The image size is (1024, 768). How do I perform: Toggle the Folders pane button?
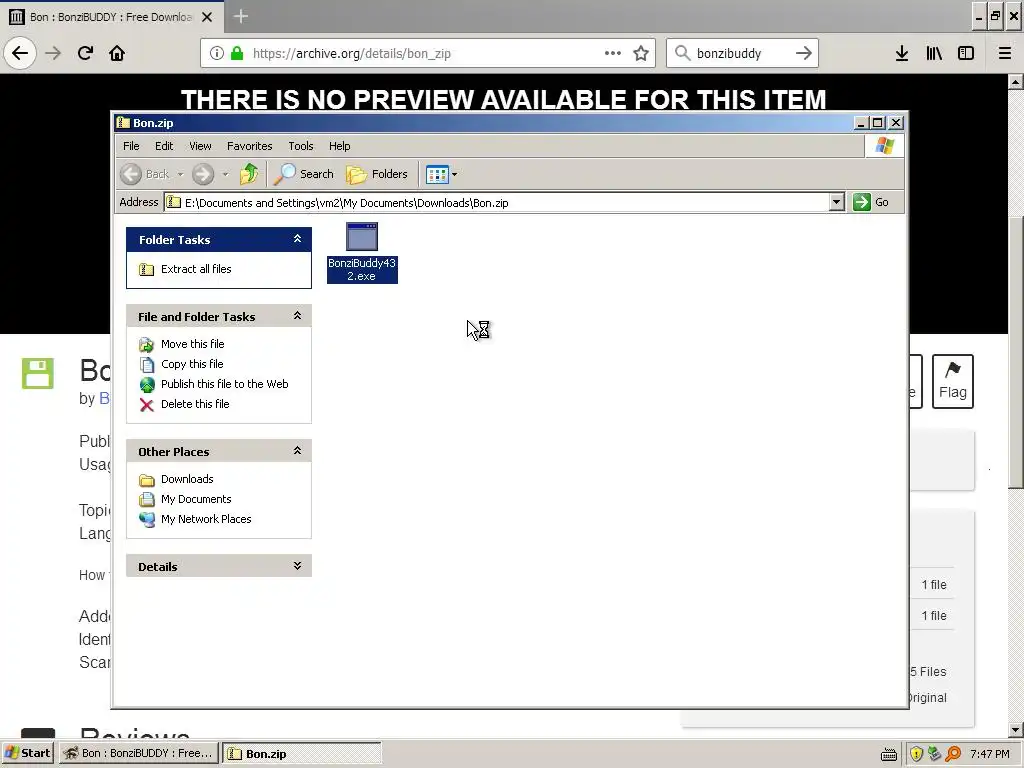click(377, 174)
